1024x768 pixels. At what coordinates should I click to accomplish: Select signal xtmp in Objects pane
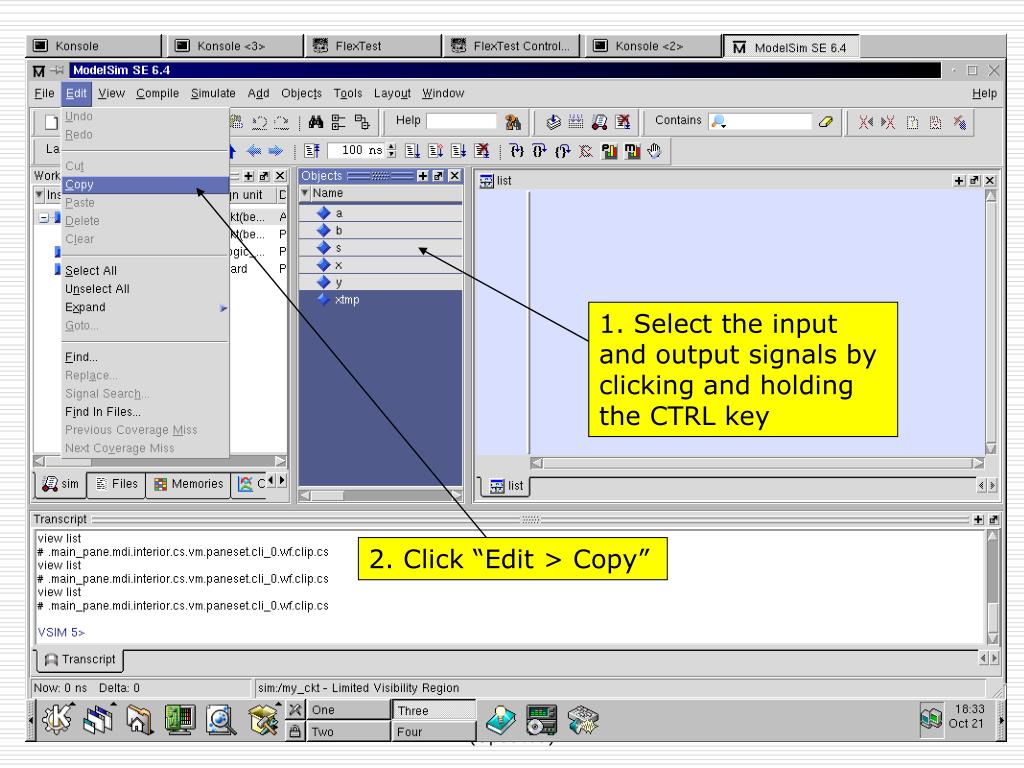pyautogui.click(x=381, y=300)
